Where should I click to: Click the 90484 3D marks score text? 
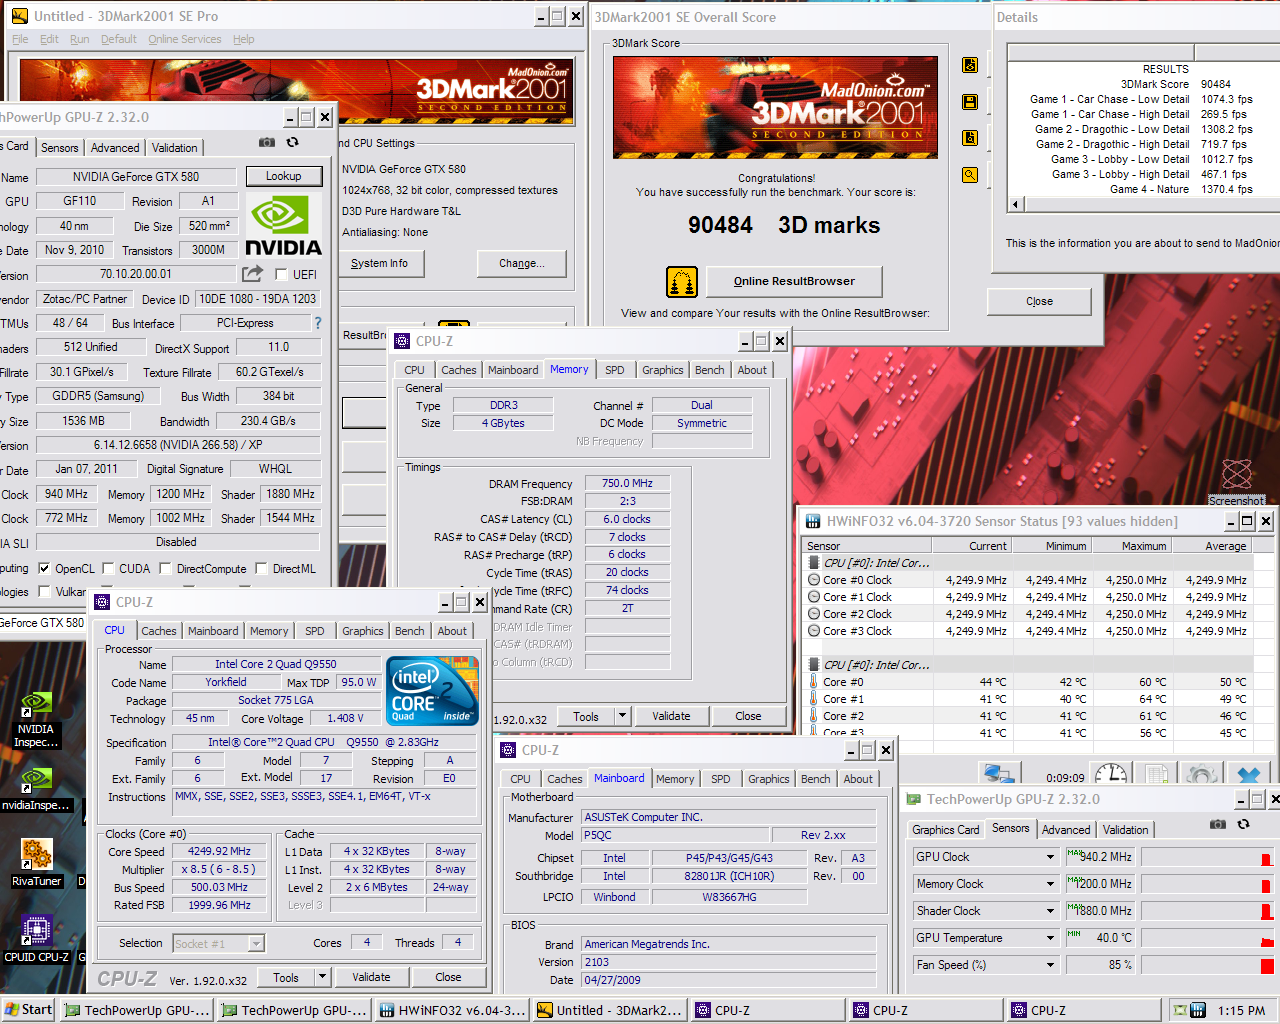click(x=784, y=225)
